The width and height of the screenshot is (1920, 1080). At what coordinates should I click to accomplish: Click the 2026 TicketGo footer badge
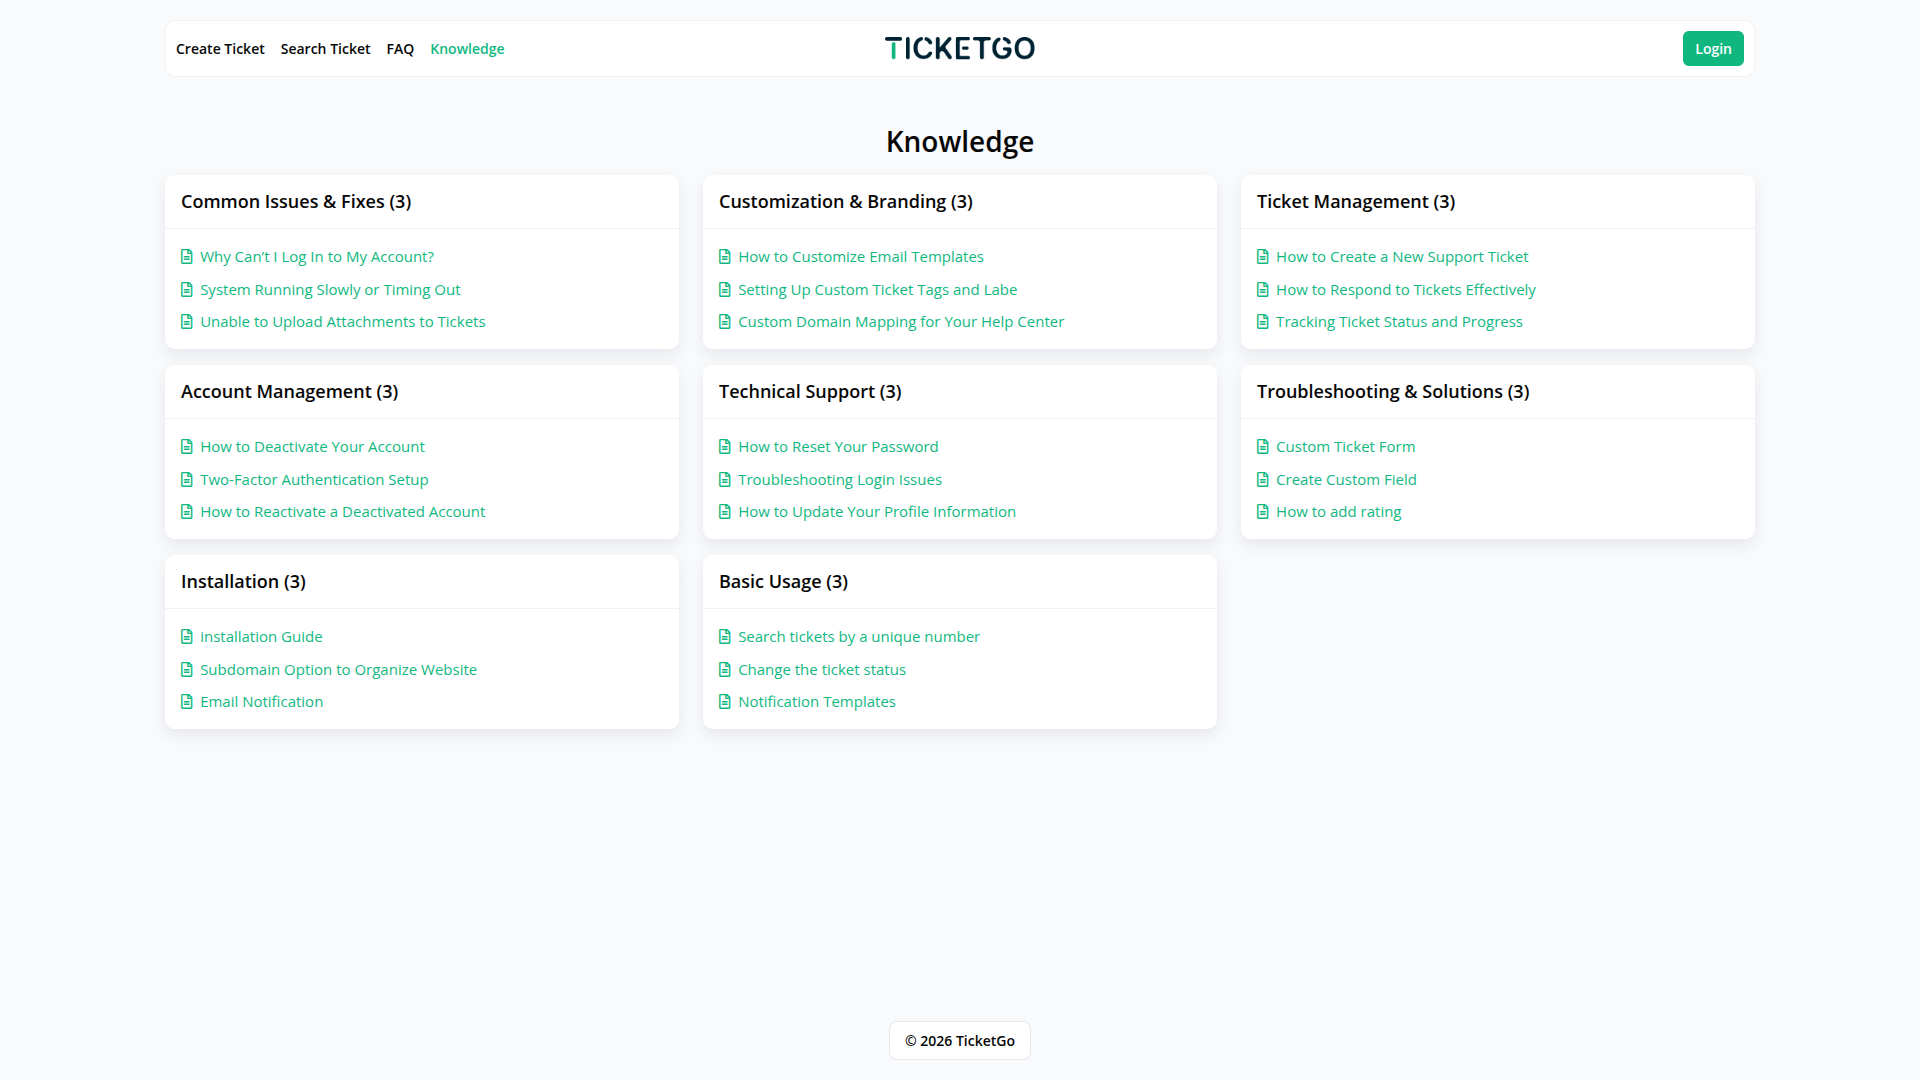coord(959,1041)
